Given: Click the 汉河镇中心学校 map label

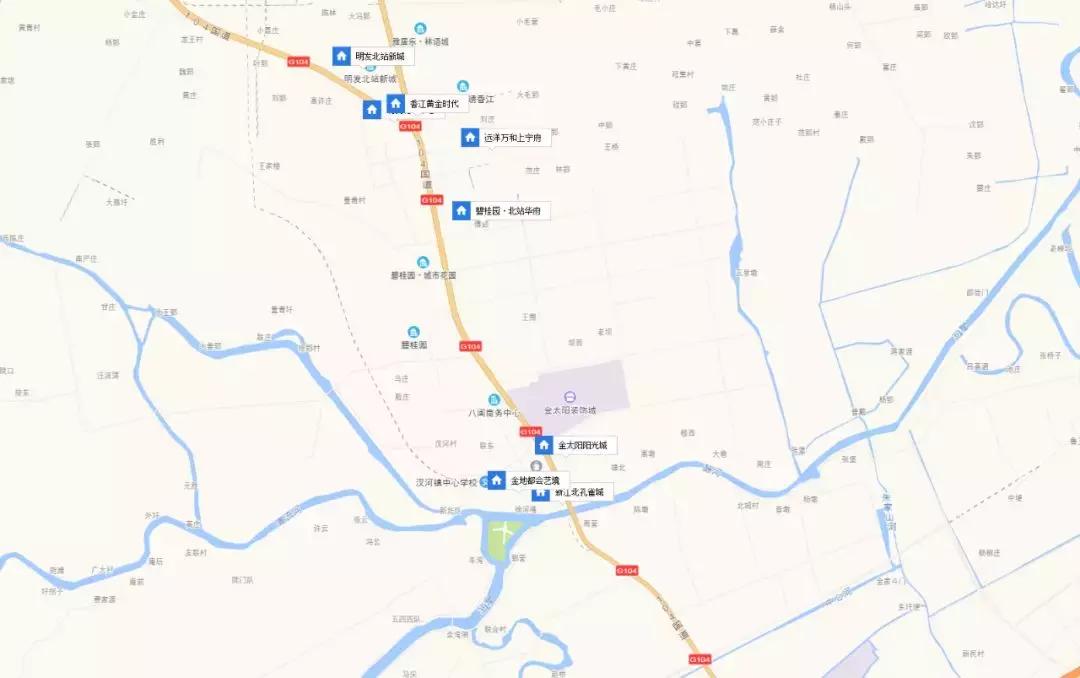Looking at the screenshot, I should (446, 482).
